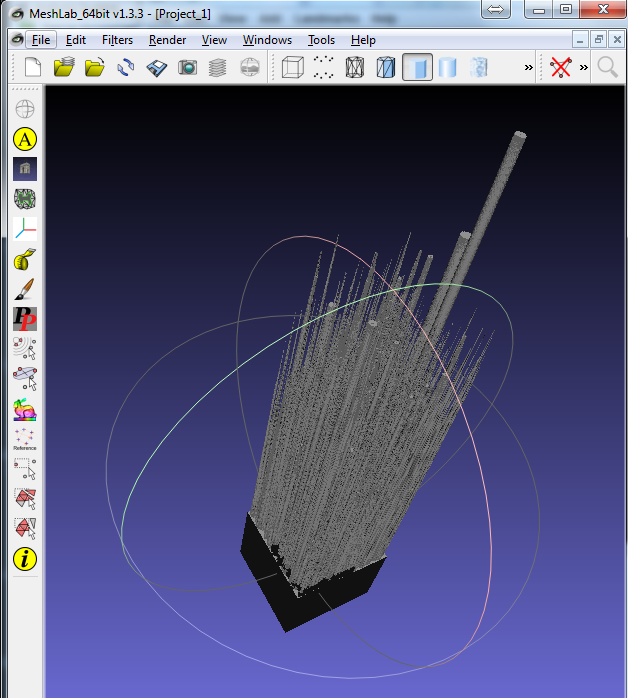628x698 pixels.
Task: Restore down the Project_1 subwindow
Action: click(598, 40)
